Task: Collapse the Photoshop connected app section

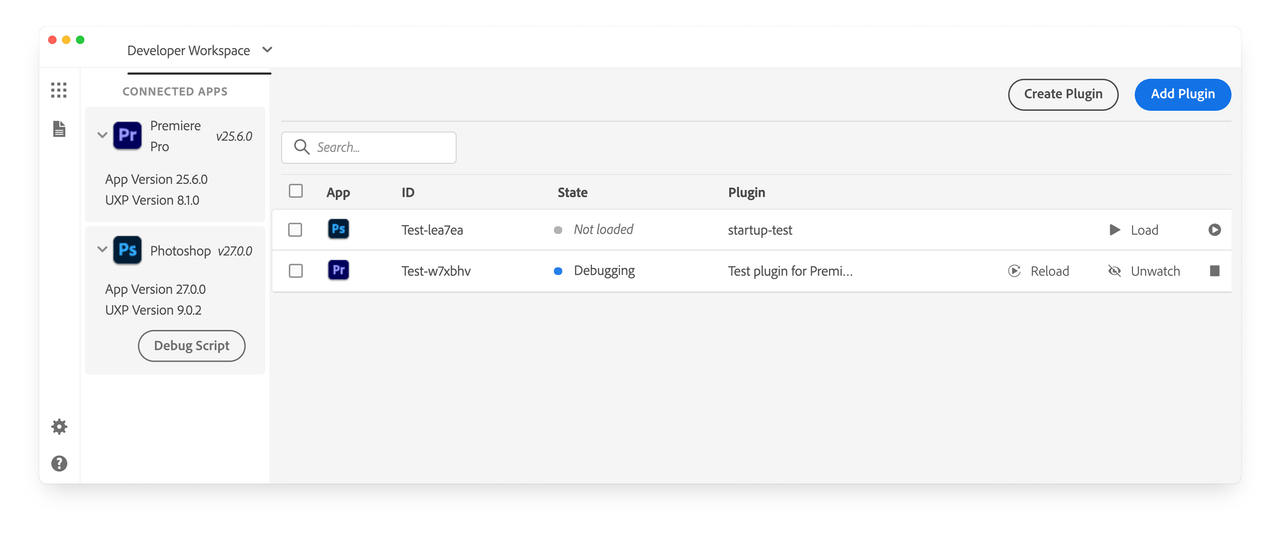Action: tap(102, 250)
